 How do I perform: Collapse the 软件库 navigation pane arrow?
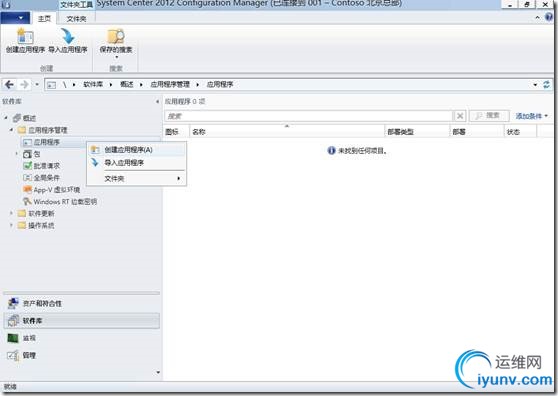(157, 101)
